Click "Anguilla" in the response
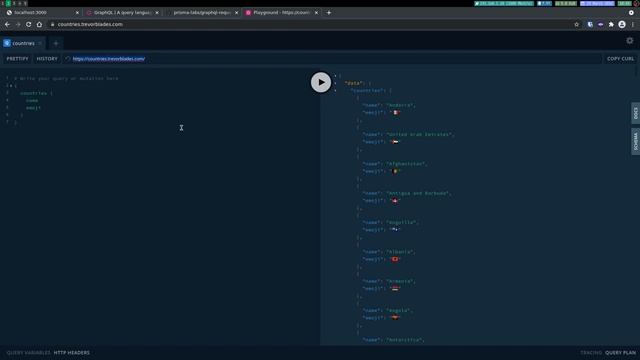Image resolution: width=640 pixels, height=360 pixels. click(401, 222)
